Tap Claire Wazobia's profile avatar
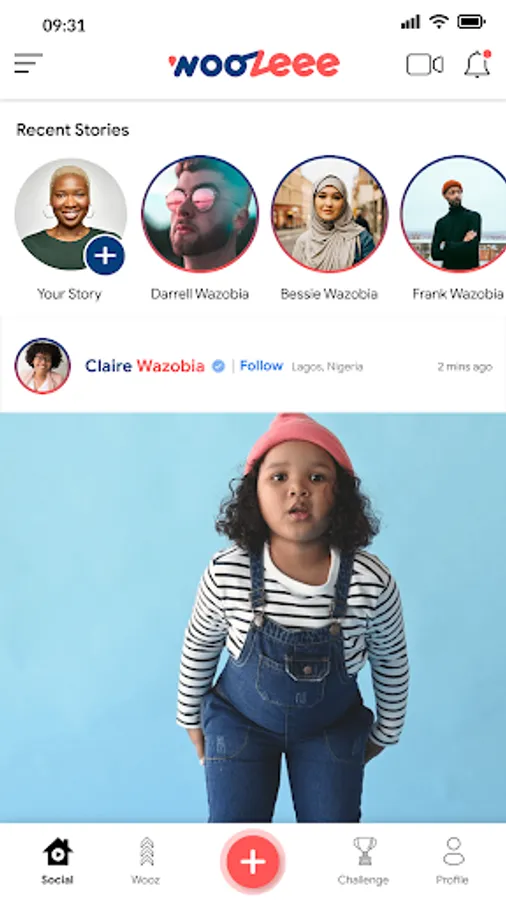 pyautogui.click(x=43, y=366)
